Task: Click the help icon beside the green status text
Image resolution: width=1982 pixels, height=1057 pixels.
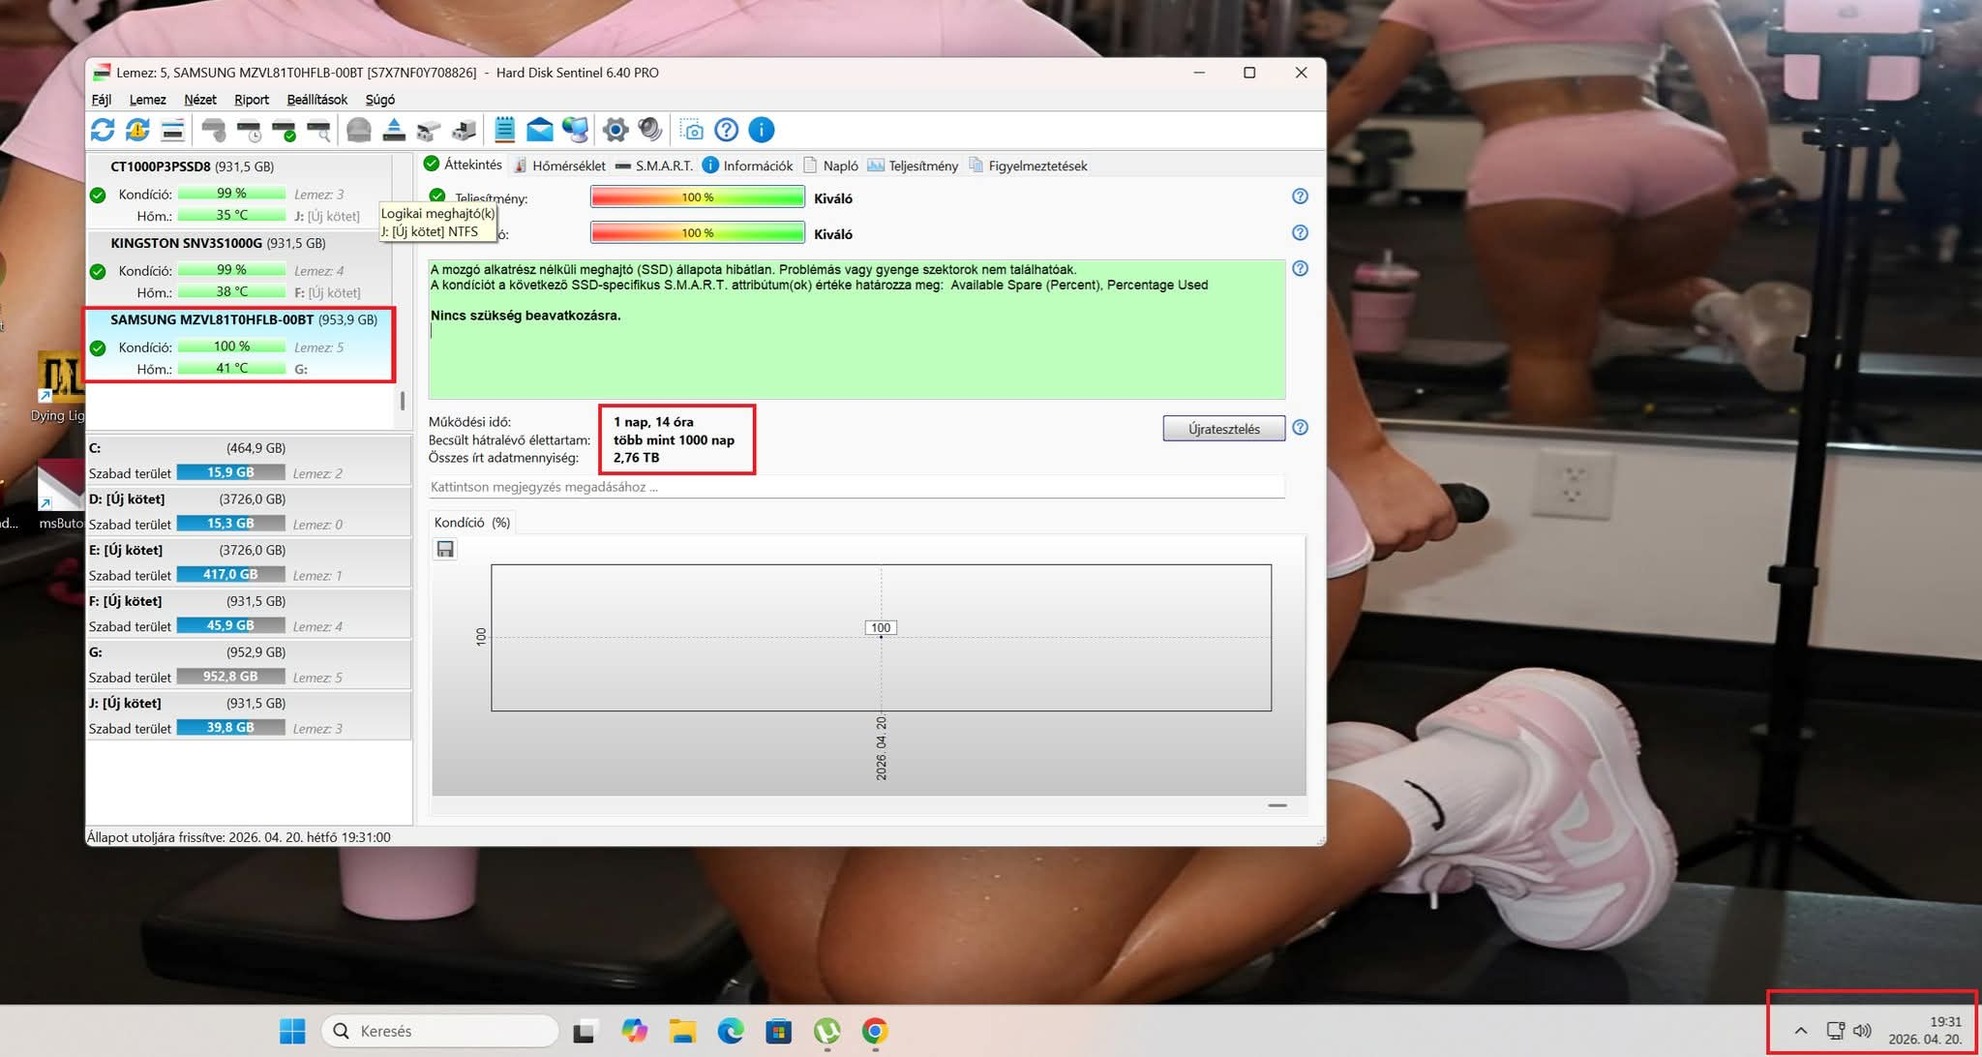Action: click(x=1300, y=269)
